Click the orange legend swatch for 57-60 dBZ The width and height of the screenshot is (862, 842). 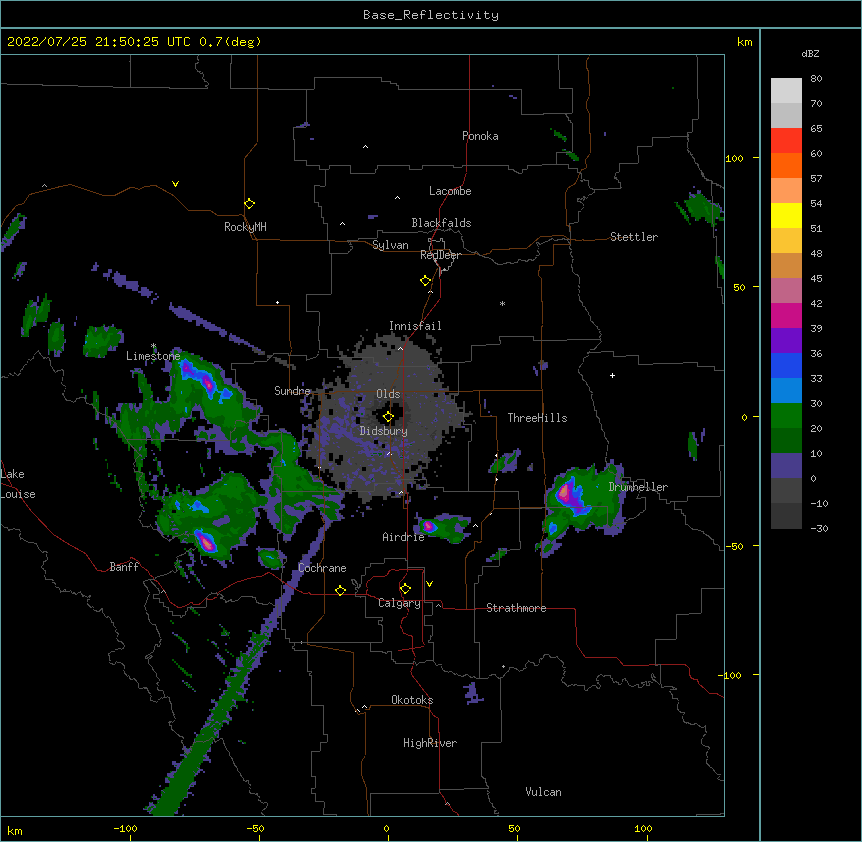(x=786, y=166)
